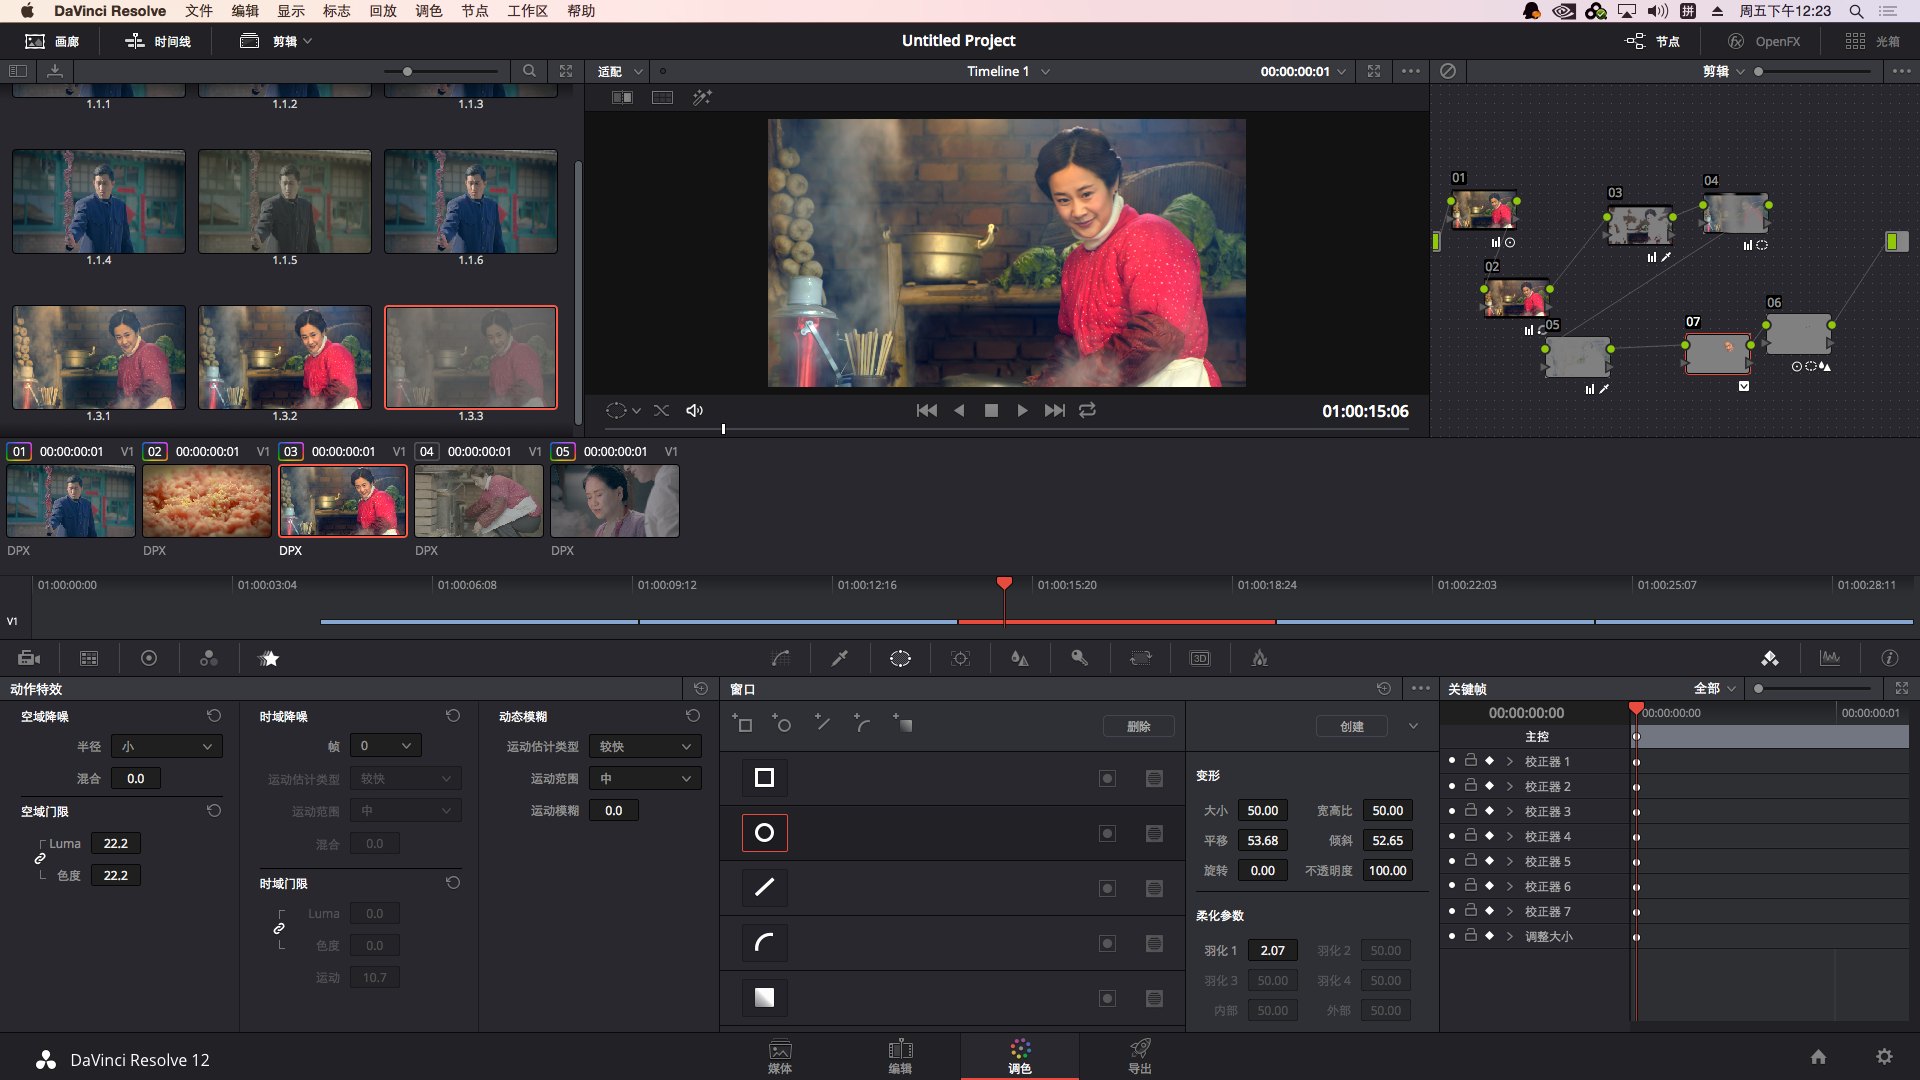Toggle mask mode for circle window
The height and width of the screenshot is (1080, 1920).
point(1154,833)
